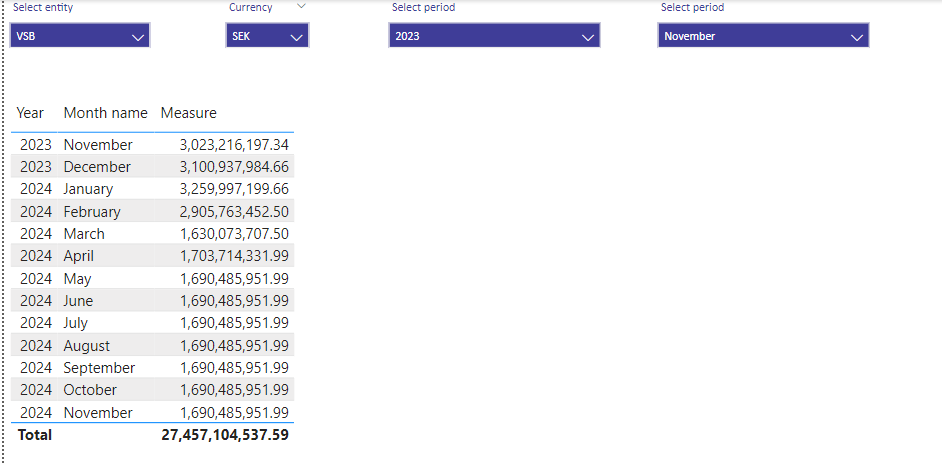This screenshot has width=942, height=464.
Task: Open the VSB entity dropdown
Action: 80,36
